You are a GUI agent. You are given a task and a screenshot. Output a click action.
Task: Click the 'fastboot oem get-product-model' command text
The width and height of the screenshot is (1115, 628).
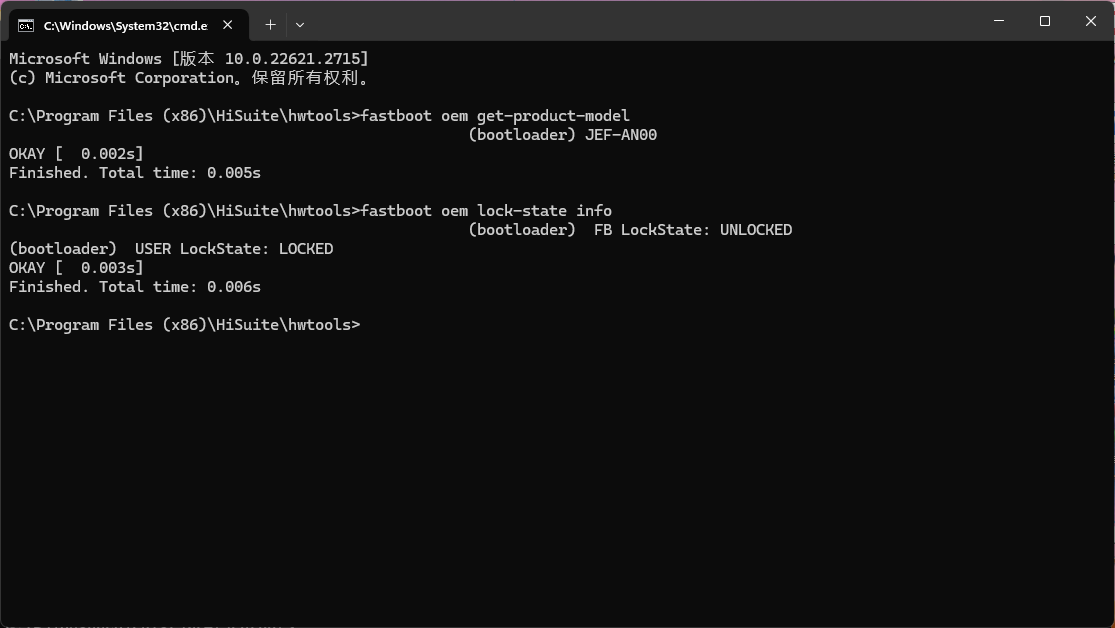click(x=495, y=116)
